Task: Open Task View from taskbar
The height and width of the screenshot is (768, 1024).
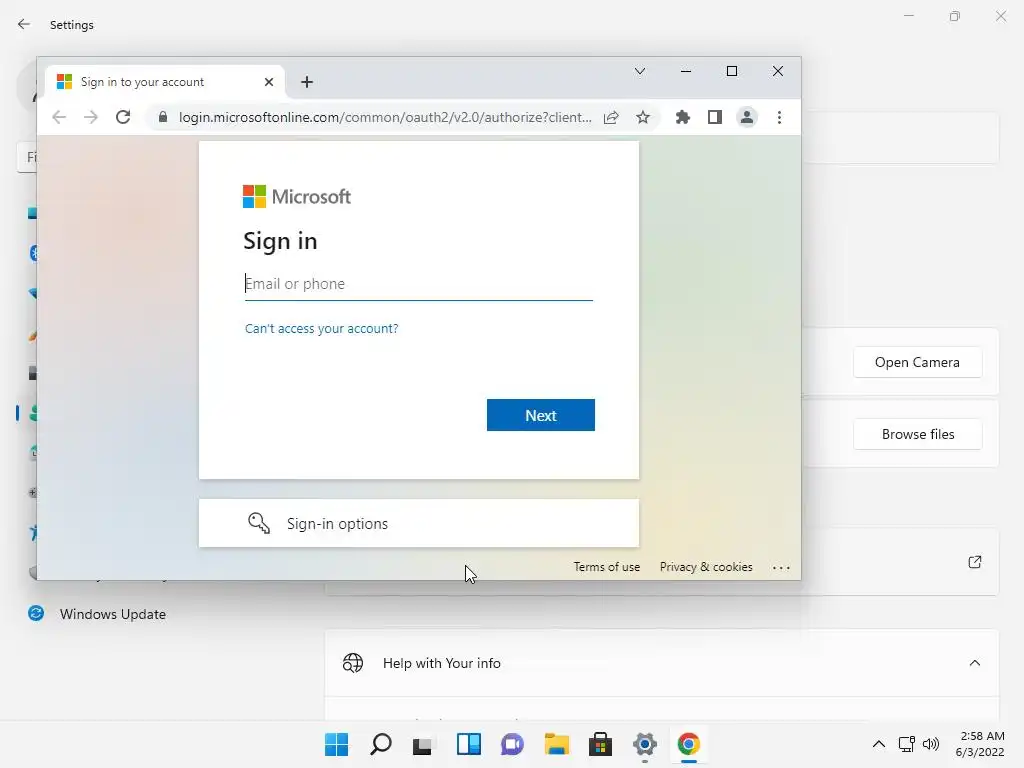Action: 423,744
